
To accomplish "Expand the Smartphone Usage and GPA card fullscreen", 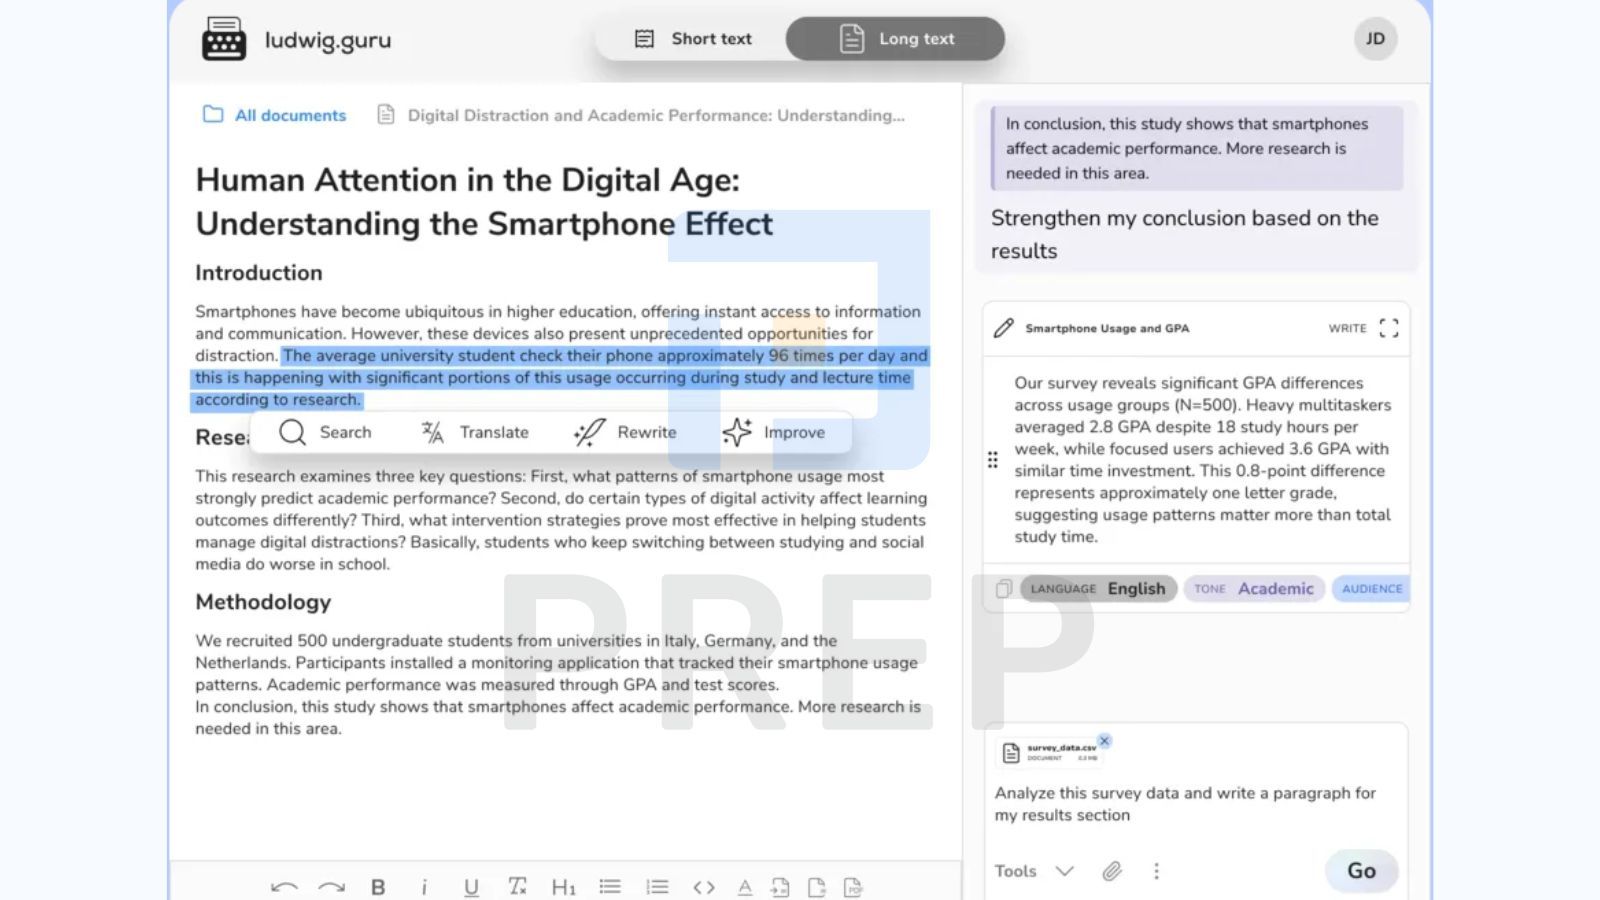I will click(x=1388, y=328).
